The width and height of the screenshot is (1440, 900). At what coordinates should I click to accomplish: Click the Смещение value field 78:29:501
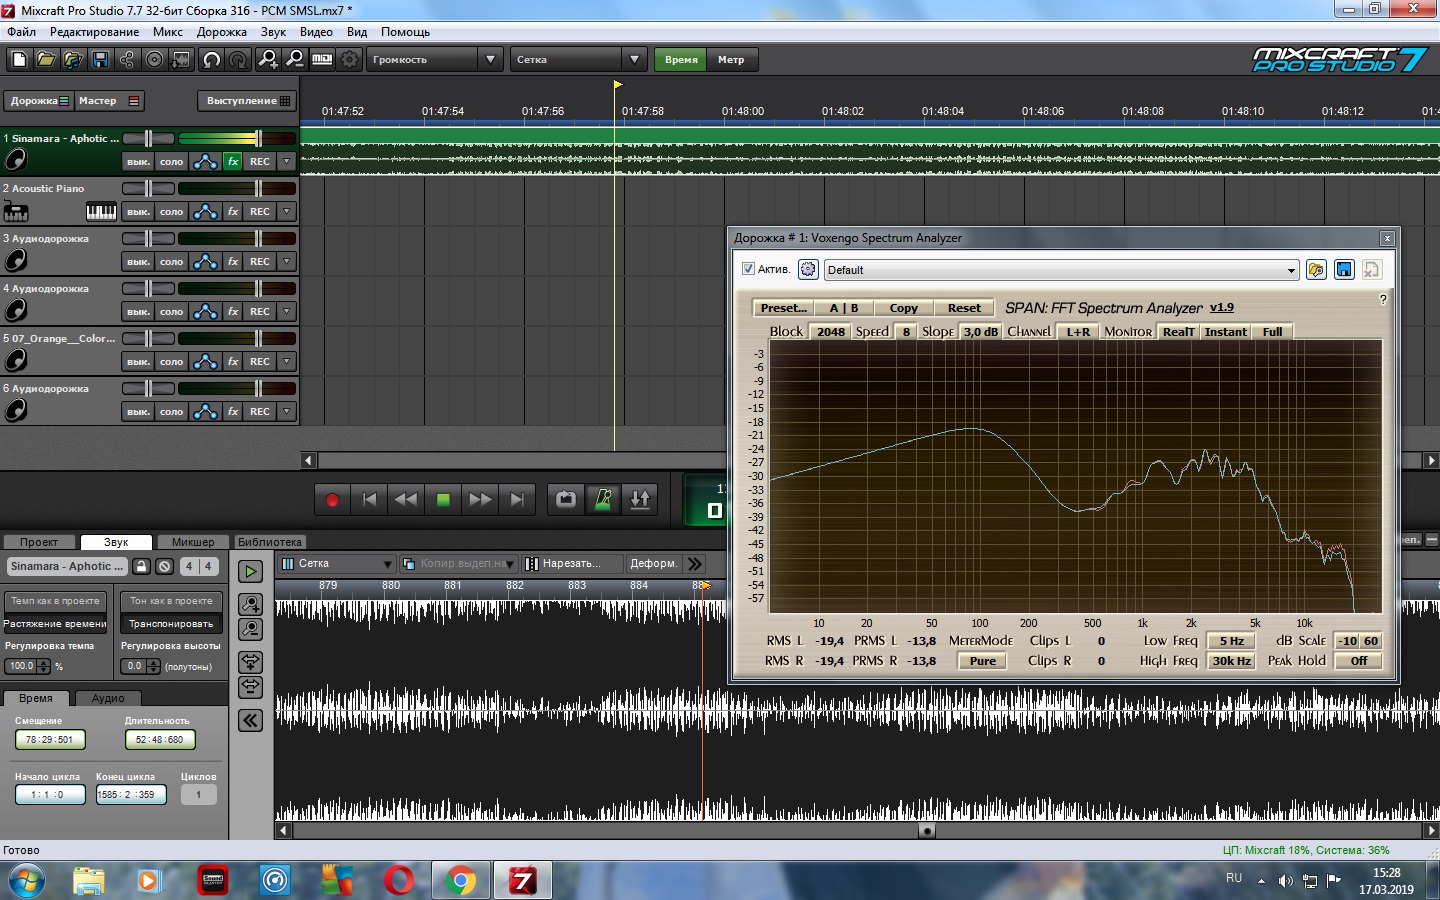click(50, 740)
